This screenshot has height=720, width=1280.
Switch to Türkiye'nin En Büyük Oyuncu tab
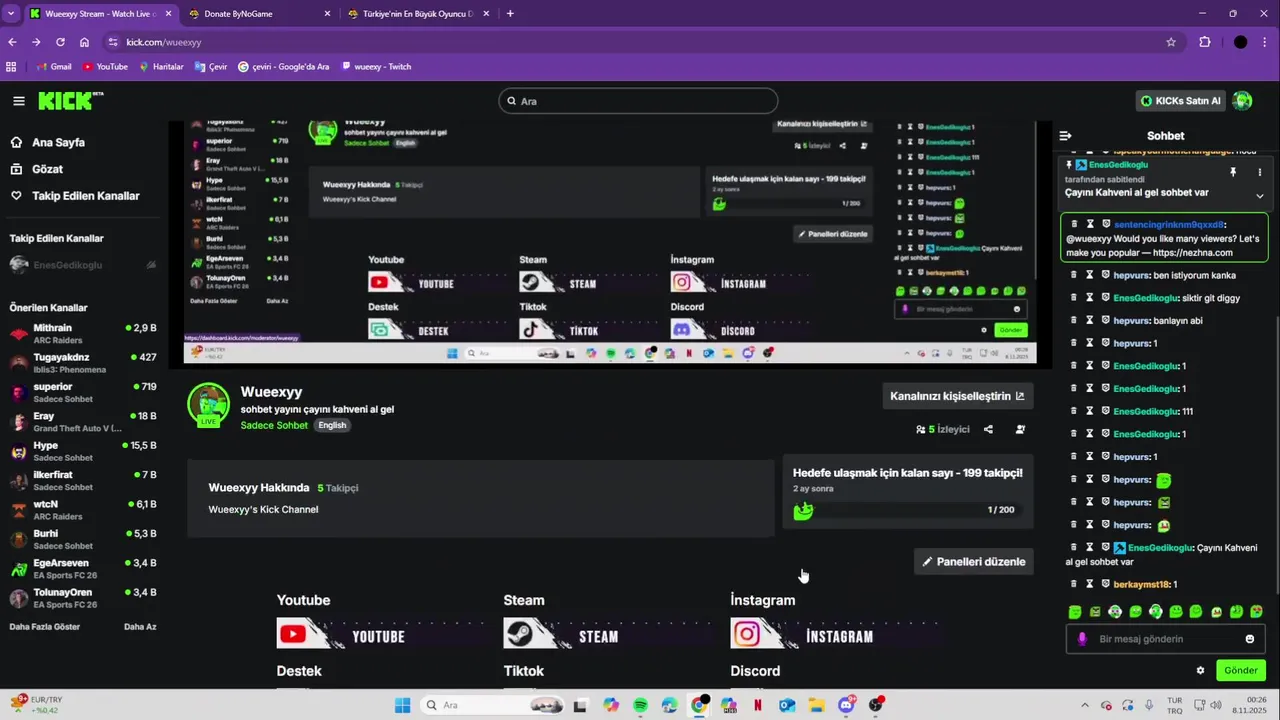click(418, 14)
